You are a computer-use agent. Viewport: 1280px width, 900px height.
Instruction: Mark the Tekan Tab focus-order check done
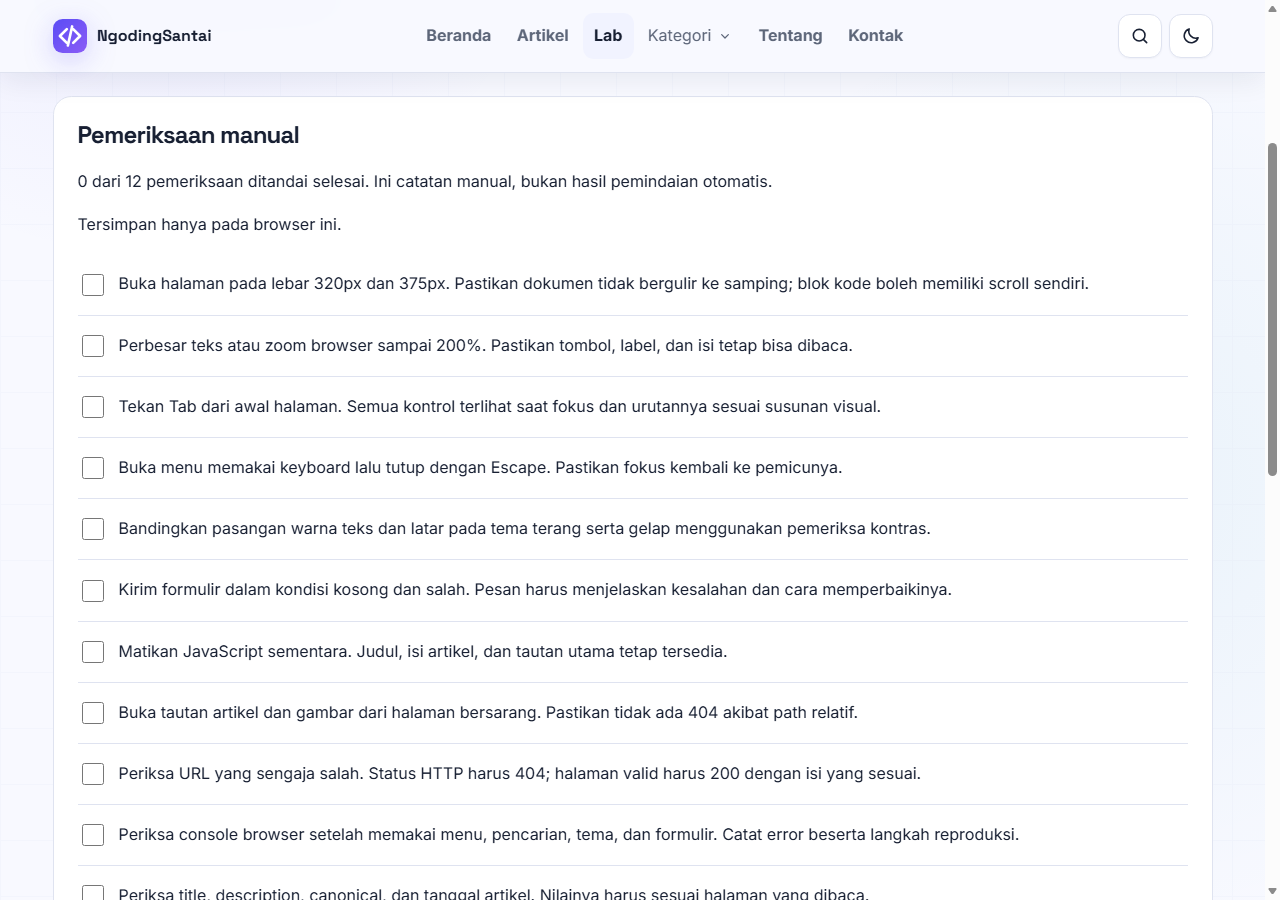[x=93, y=407]
